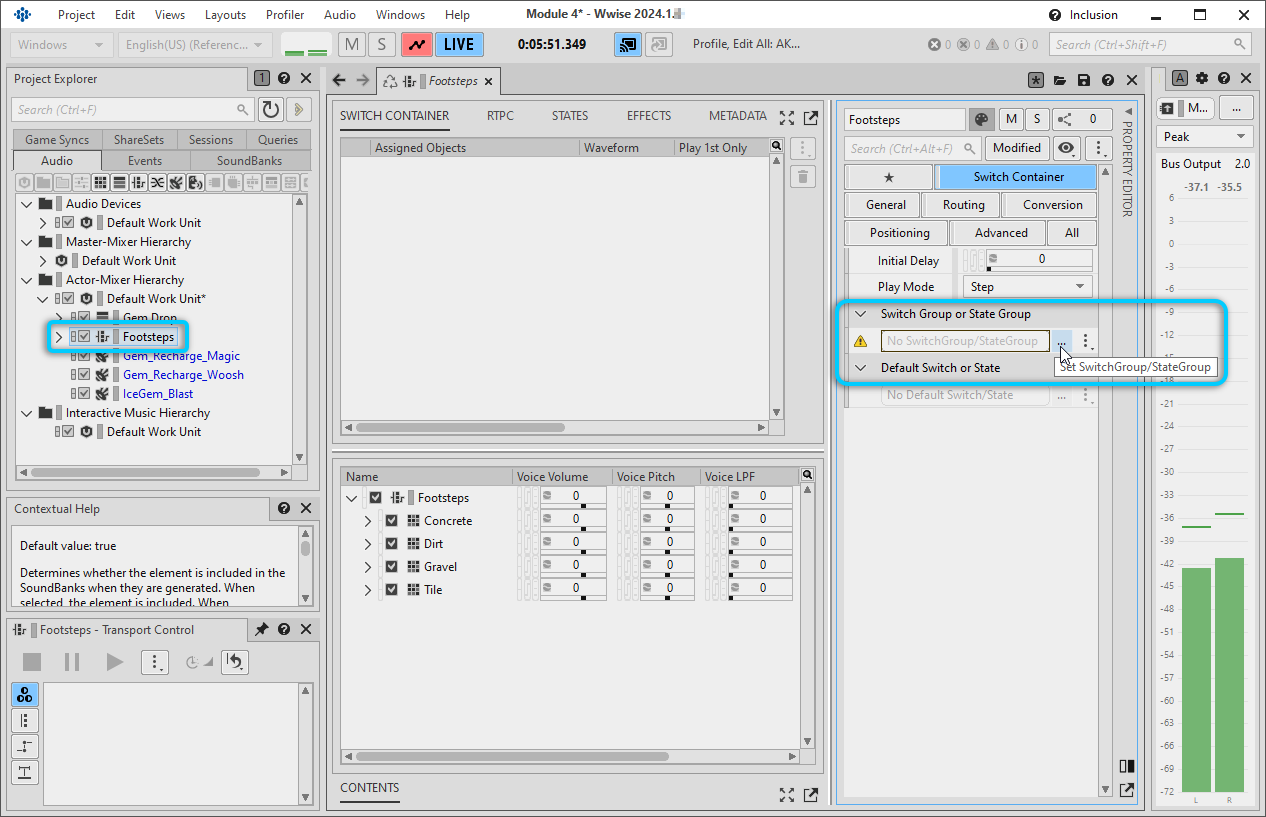Open the Peak meter type dropdown

(1205, 137)
